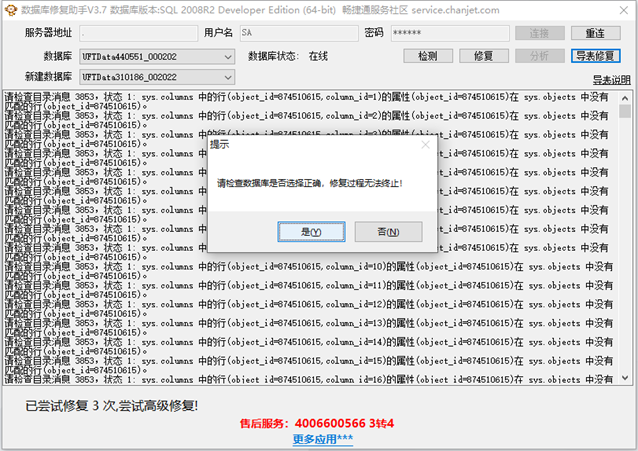Screen dimensions: 638x451
Task: Focus the 密码 password field
Action: (x=450, y=33)
